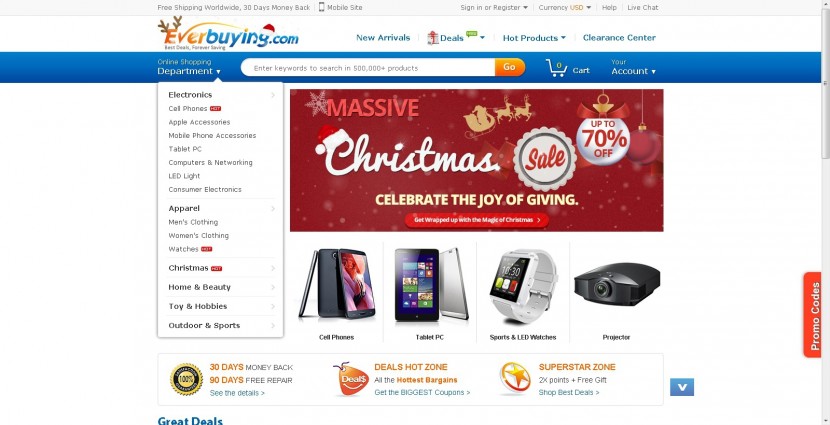Click the blue down-arrow button
Screen dimensions: 830x425
point(682,387)
